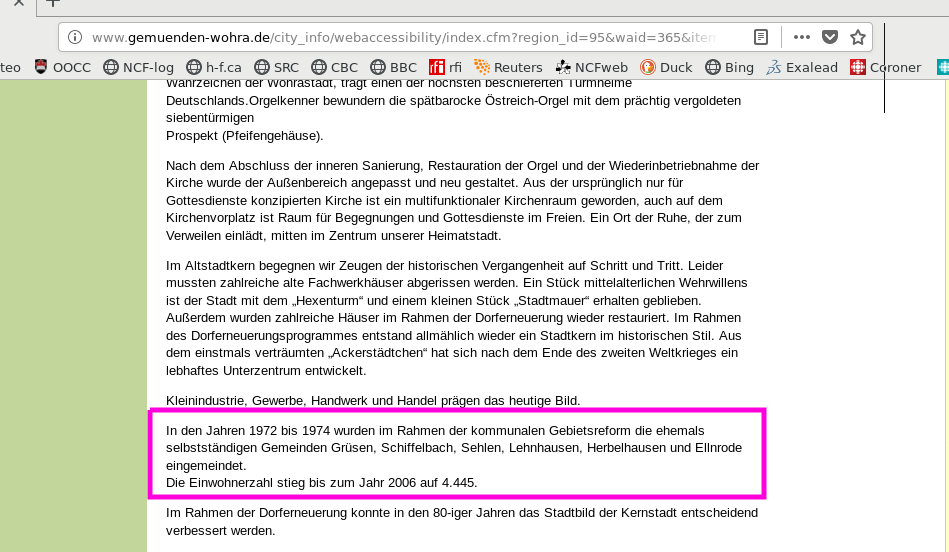Bookmark this page with star icon
949x552 pixels.
coord(858,38)
